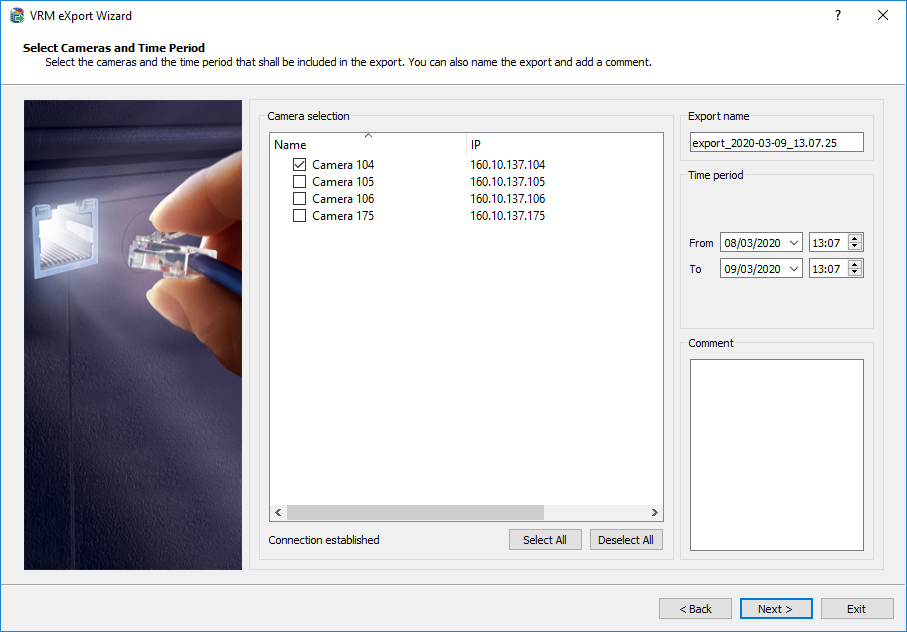Click the Exit button
Viewport: 907px width, 632px height.
(x=856, y=609)
